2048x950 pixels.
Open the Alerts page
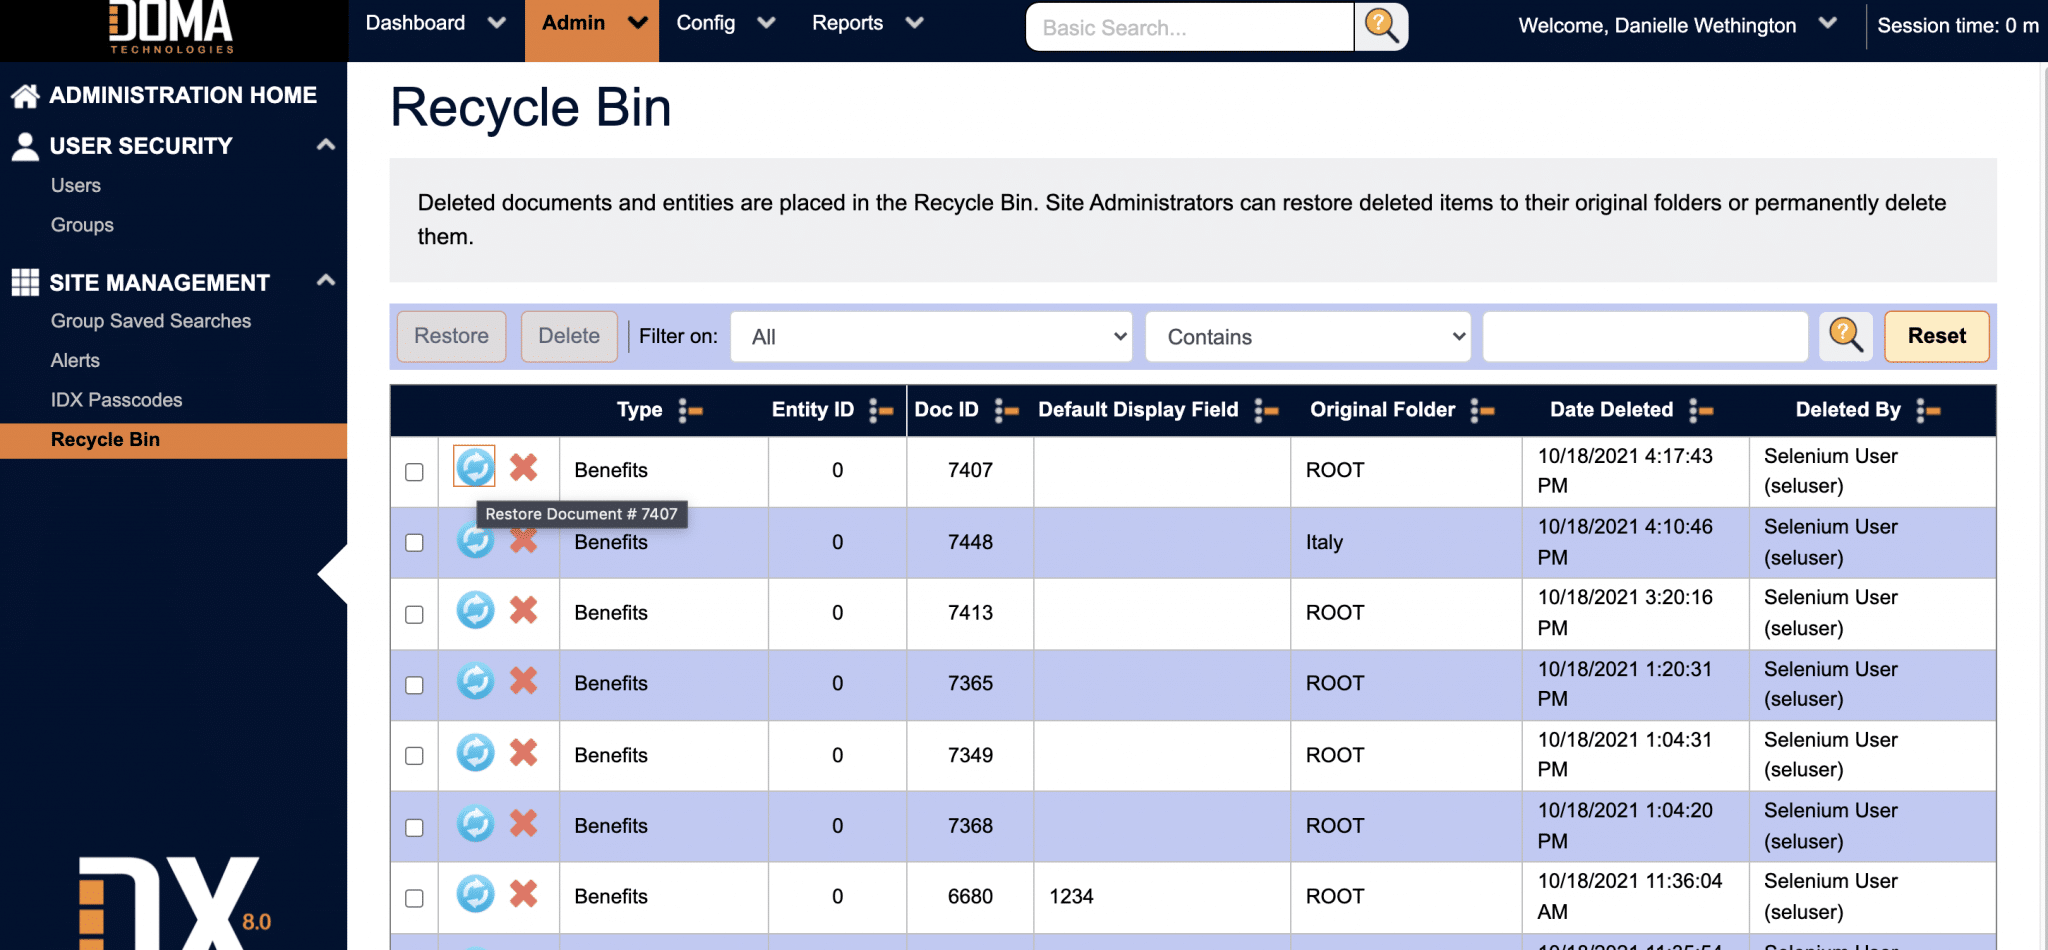click(75, 360)
